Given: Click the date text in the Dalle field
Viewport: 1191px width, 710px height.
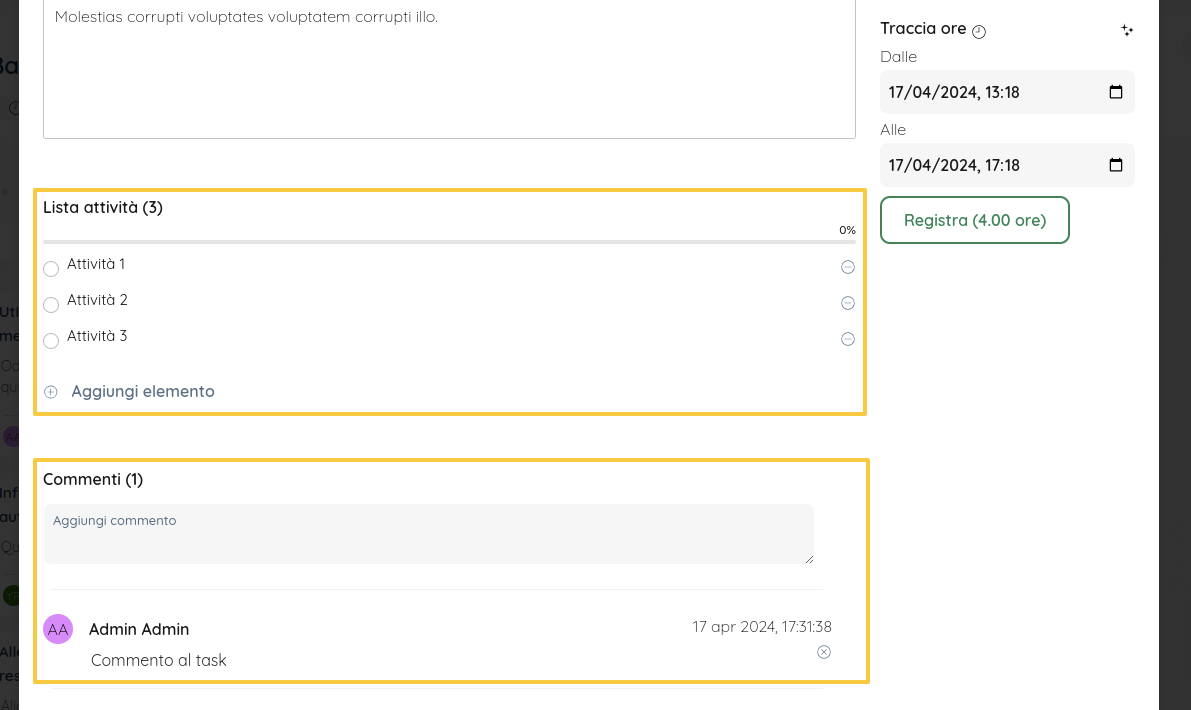Looking at the screenshot, I should [953, 92].
